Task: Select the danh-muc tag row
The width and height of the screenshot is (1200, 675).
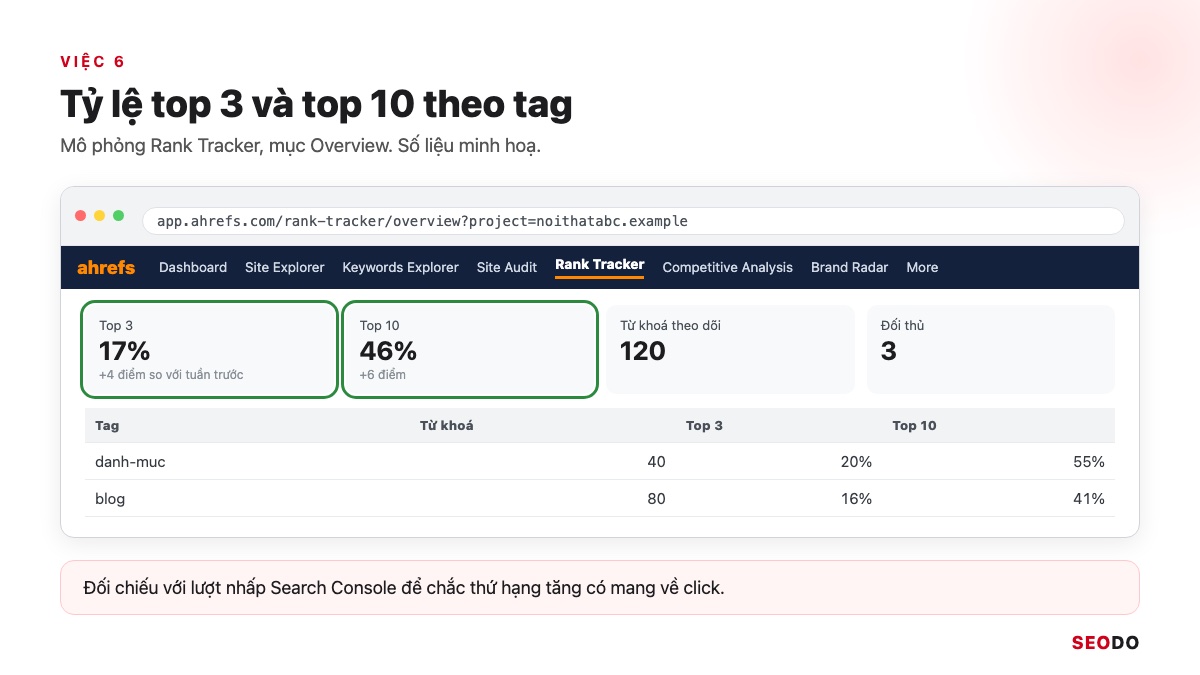Action: [x=600, y=462]
